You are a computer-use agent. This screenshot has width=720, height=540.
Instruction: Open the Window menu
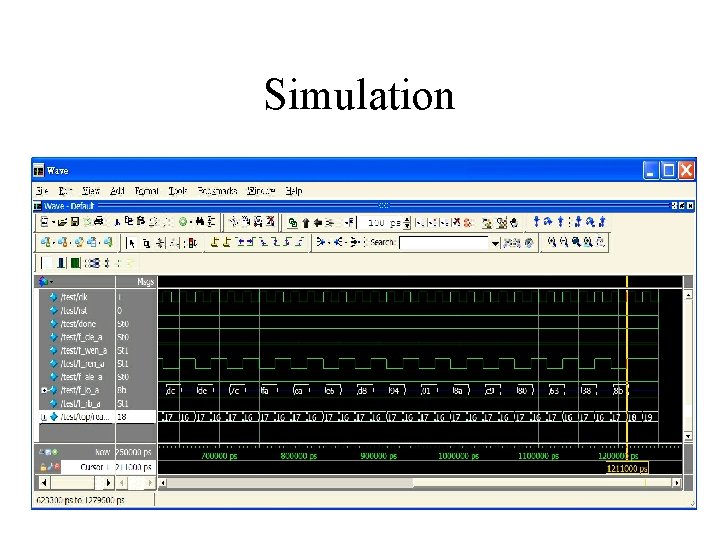[261, 191]
